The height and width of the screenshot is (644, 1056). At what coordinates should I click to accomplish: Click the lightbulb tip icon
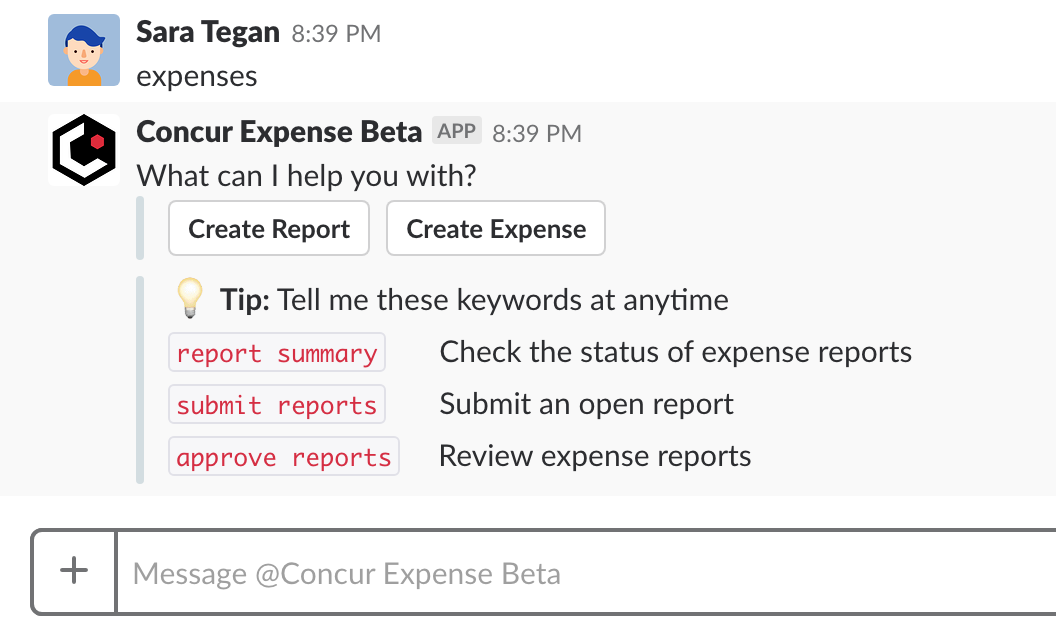(189, 298)
